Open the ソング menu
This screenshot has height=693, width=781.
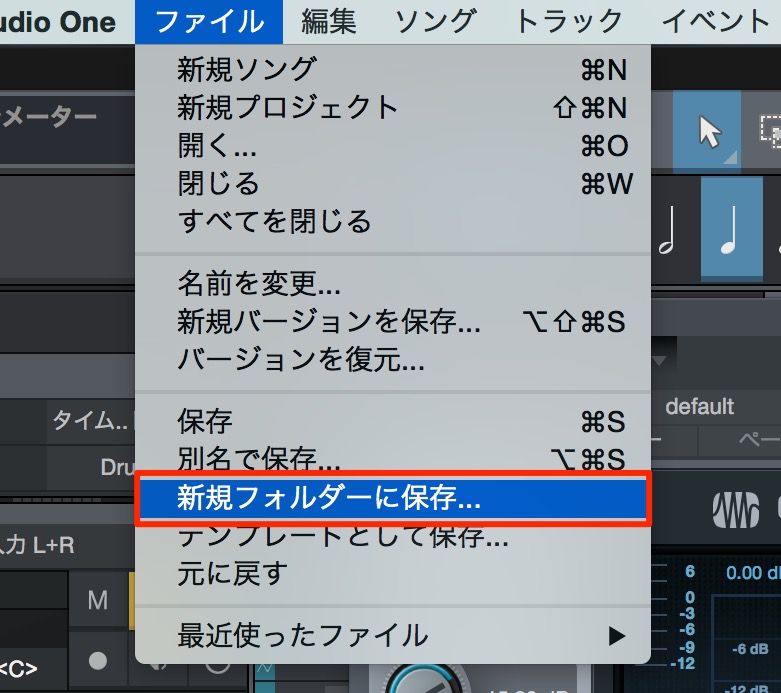[x=435, y=22]
